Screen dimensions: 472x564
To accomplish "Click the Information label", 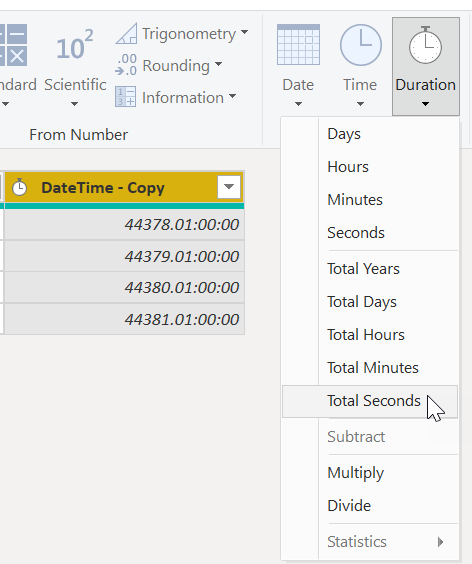I will pos(183,97).
